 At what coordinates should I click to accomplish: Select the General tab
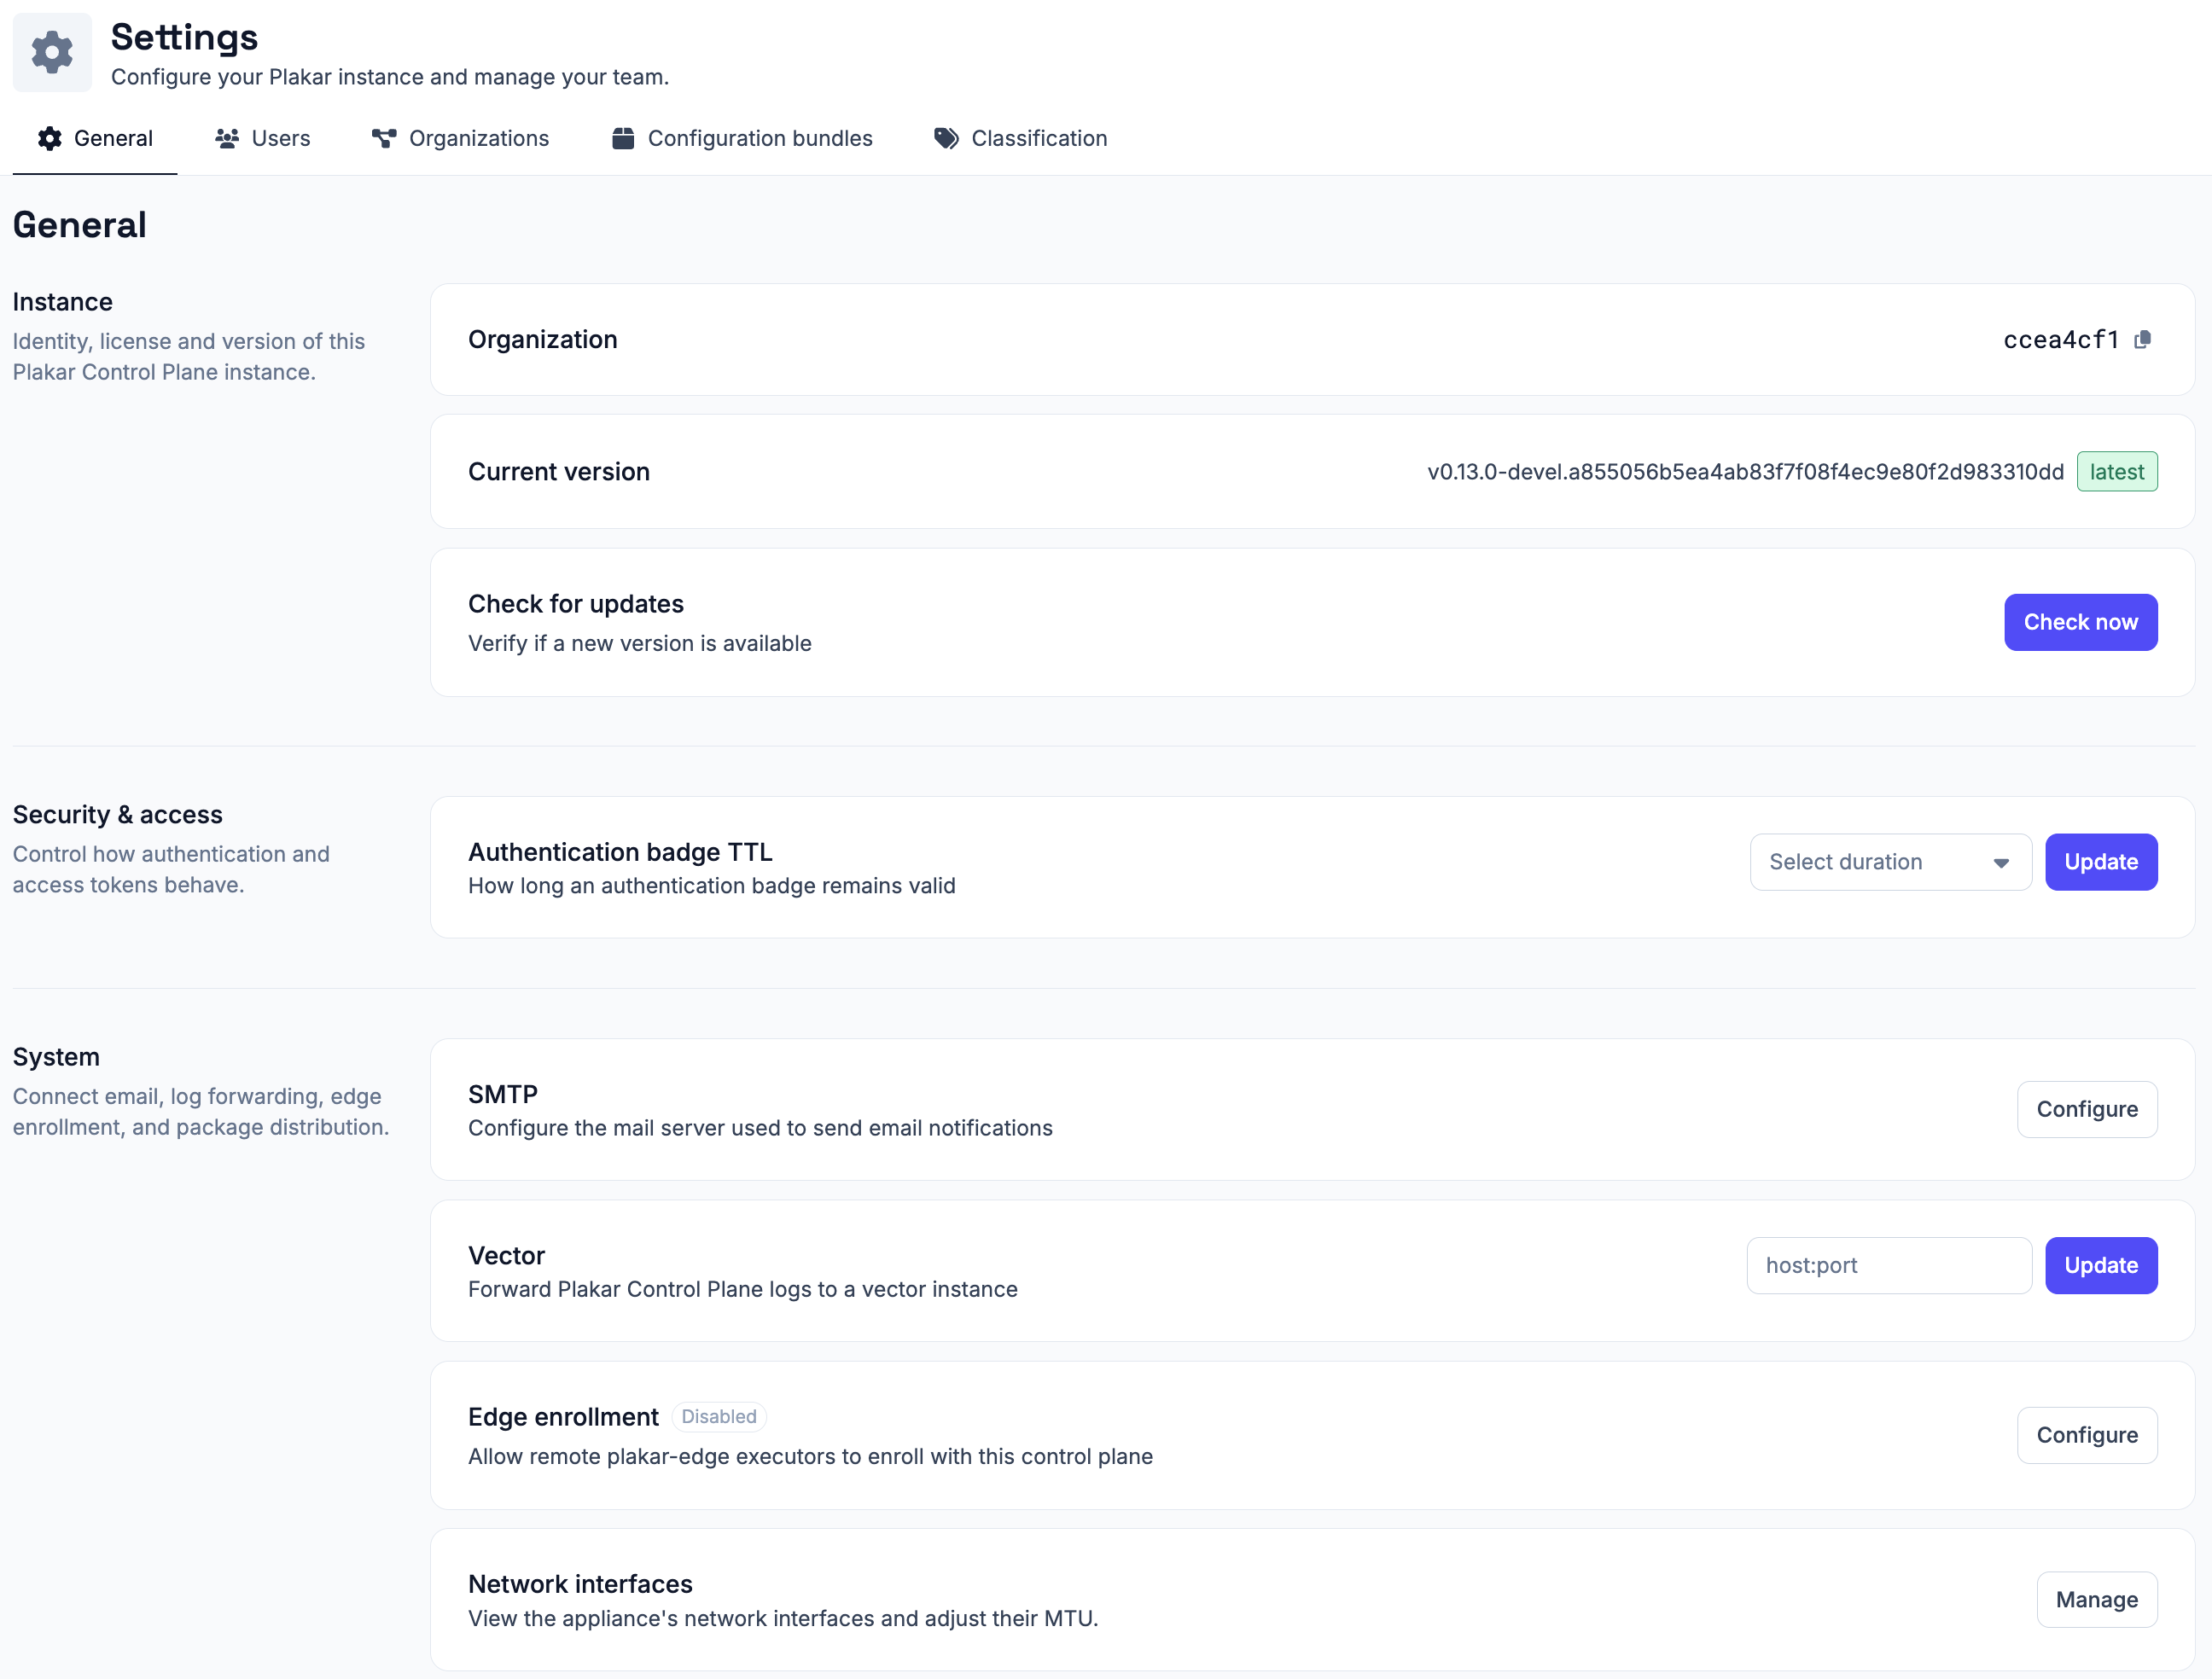pyautogui.click(x=95, y=138)
